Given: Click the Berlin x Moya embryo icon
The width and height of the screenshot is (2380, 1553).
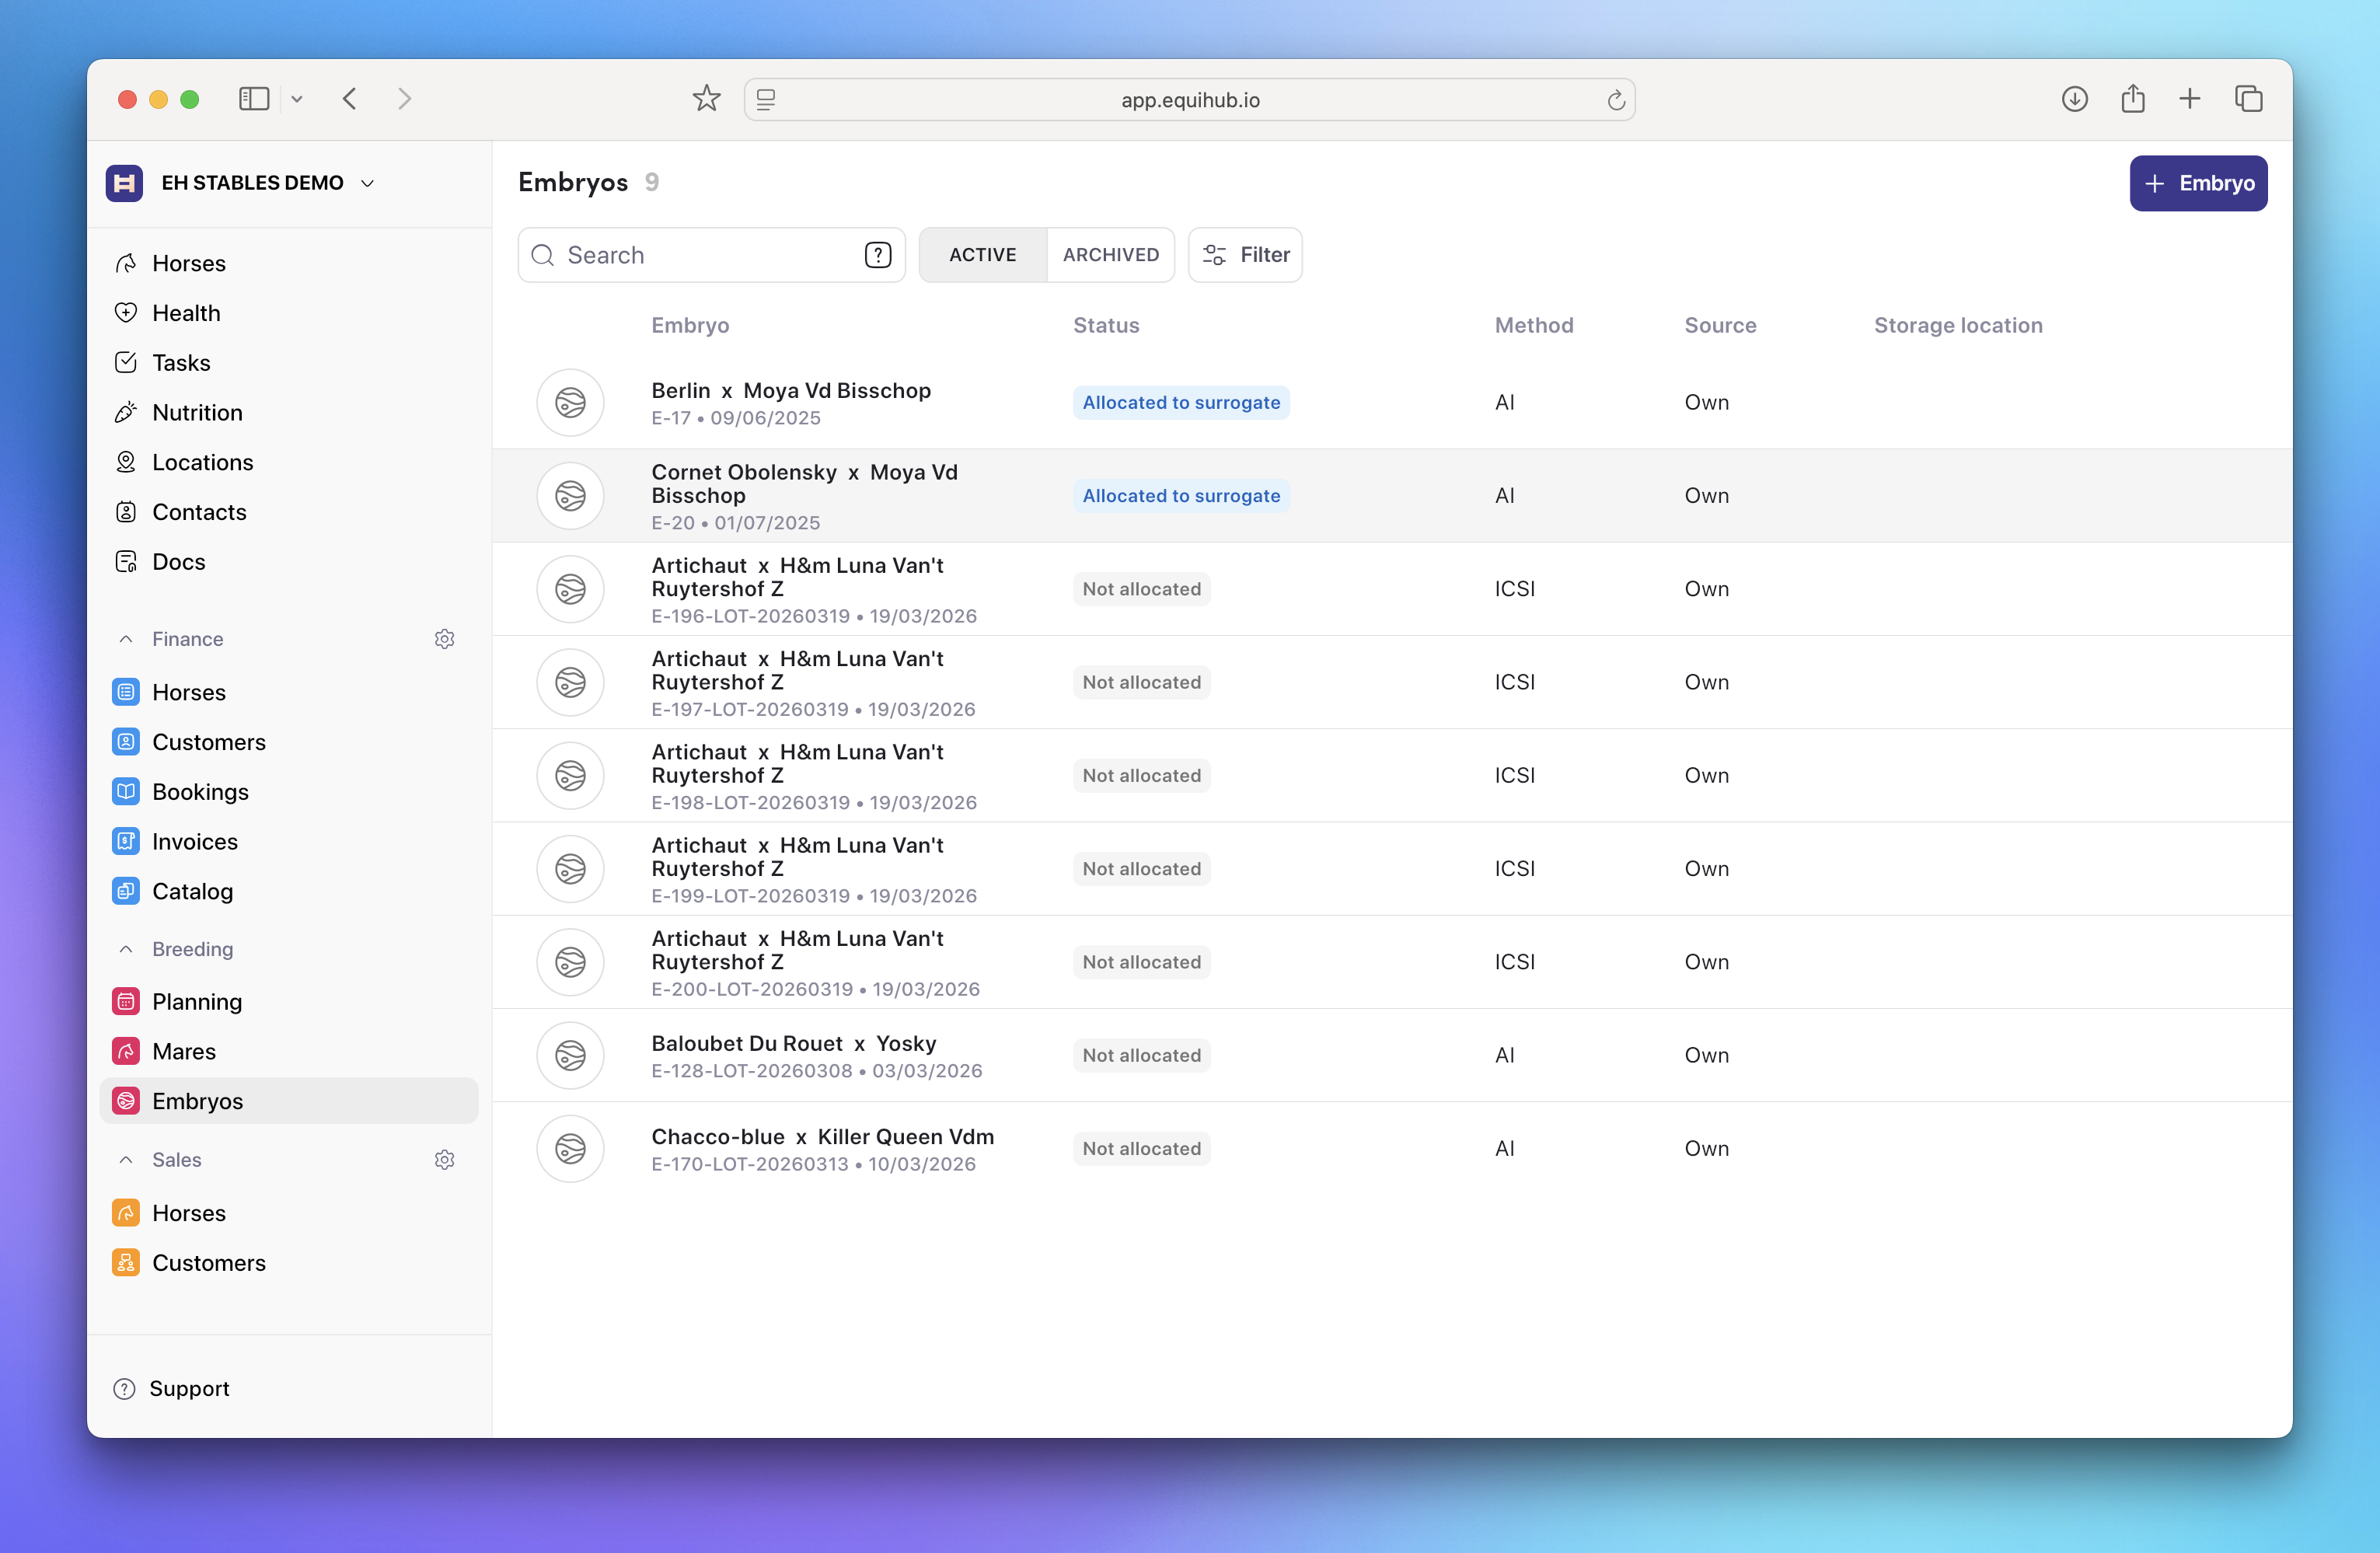Looking at the screenshot, I should [570, 403].
